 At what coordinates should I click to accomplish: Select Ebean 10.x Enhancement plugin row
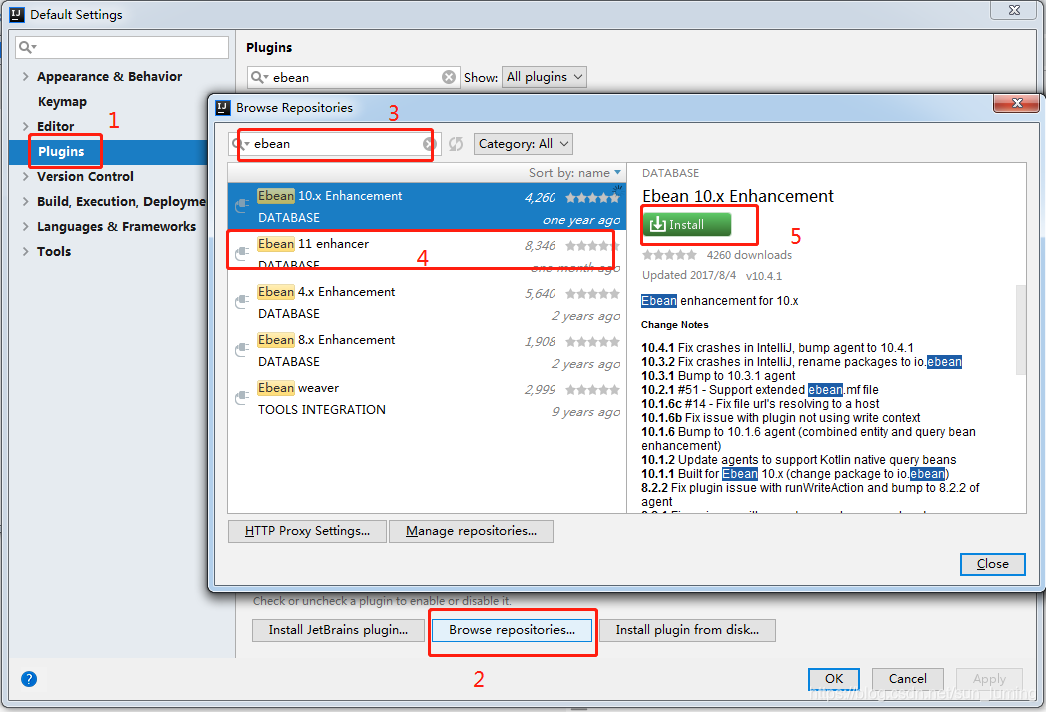[x=427, y=206]
